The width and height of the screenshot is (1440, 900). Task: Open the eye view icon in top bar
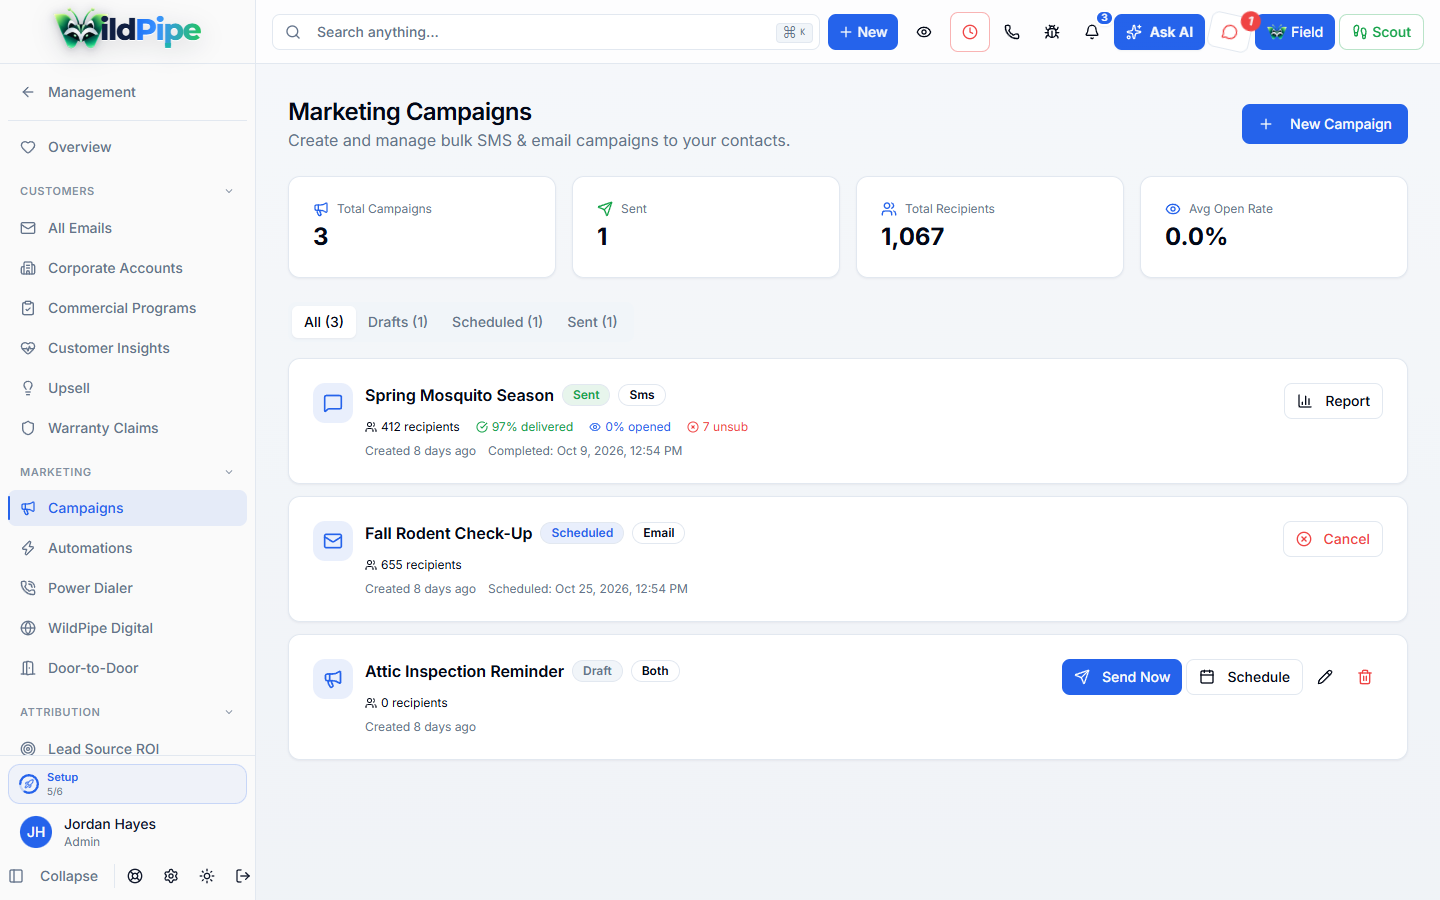[x=924, y=32]
